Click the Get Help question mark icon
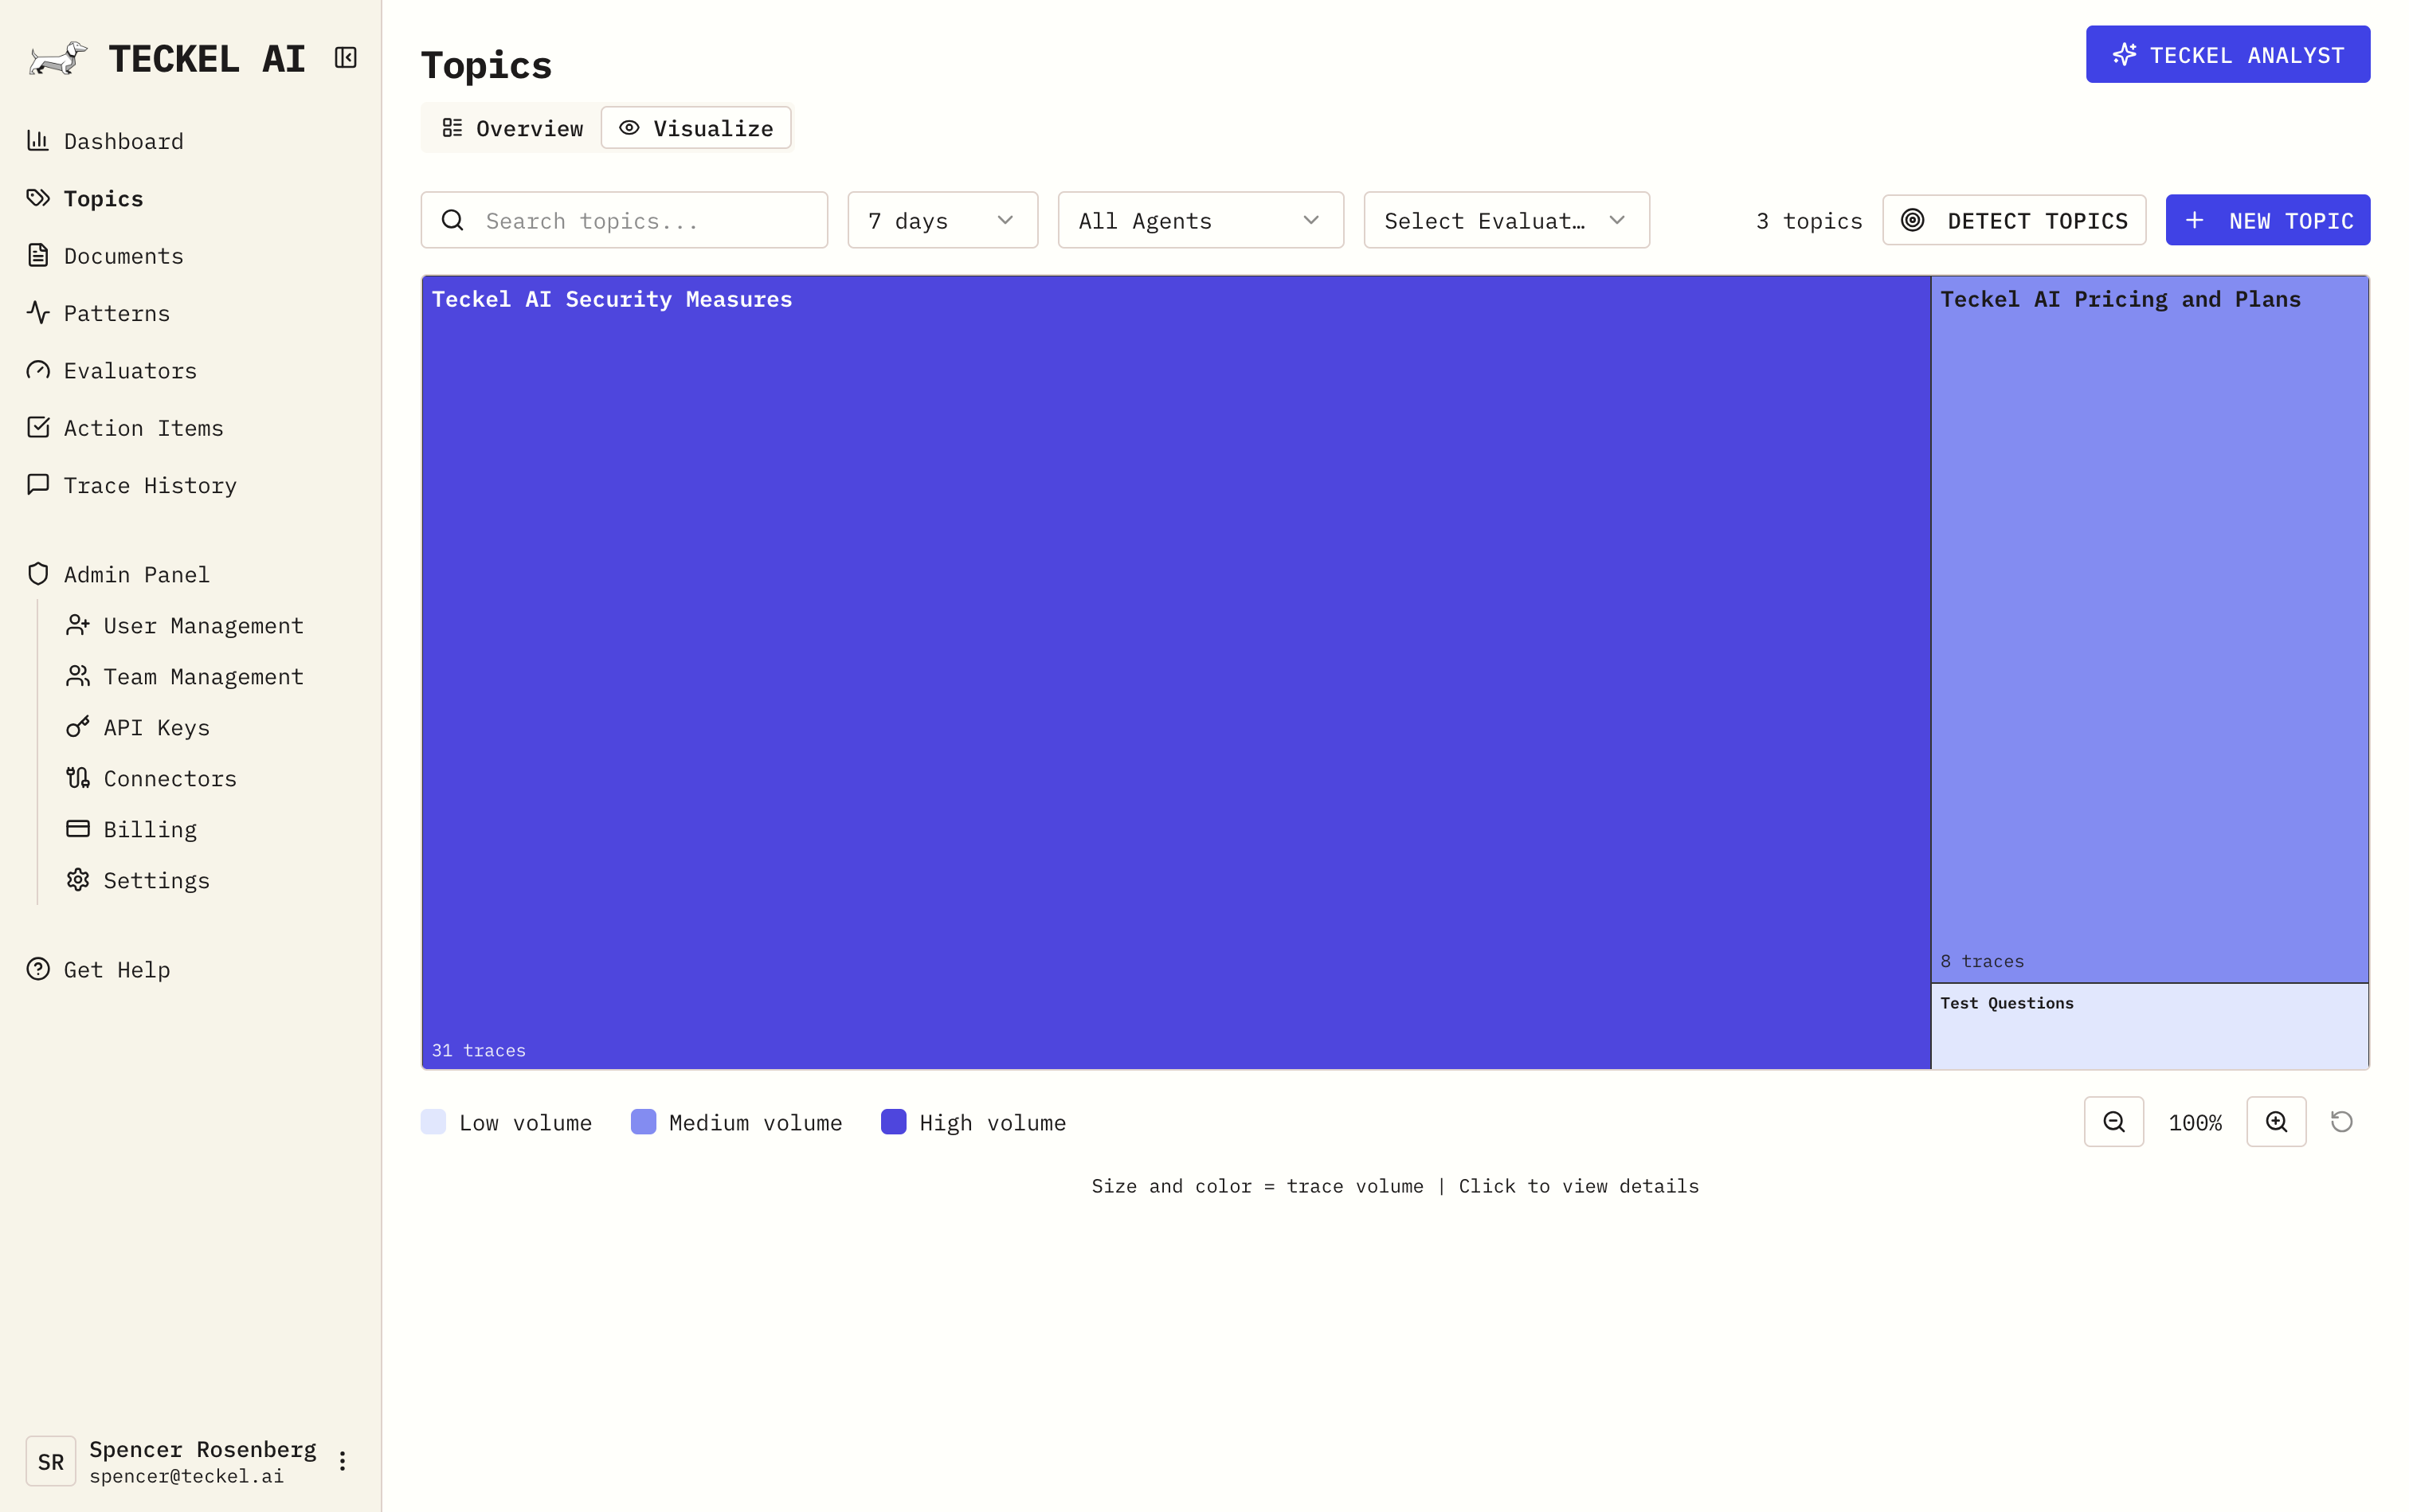Screen dimensions: 2409x1512 38,968
